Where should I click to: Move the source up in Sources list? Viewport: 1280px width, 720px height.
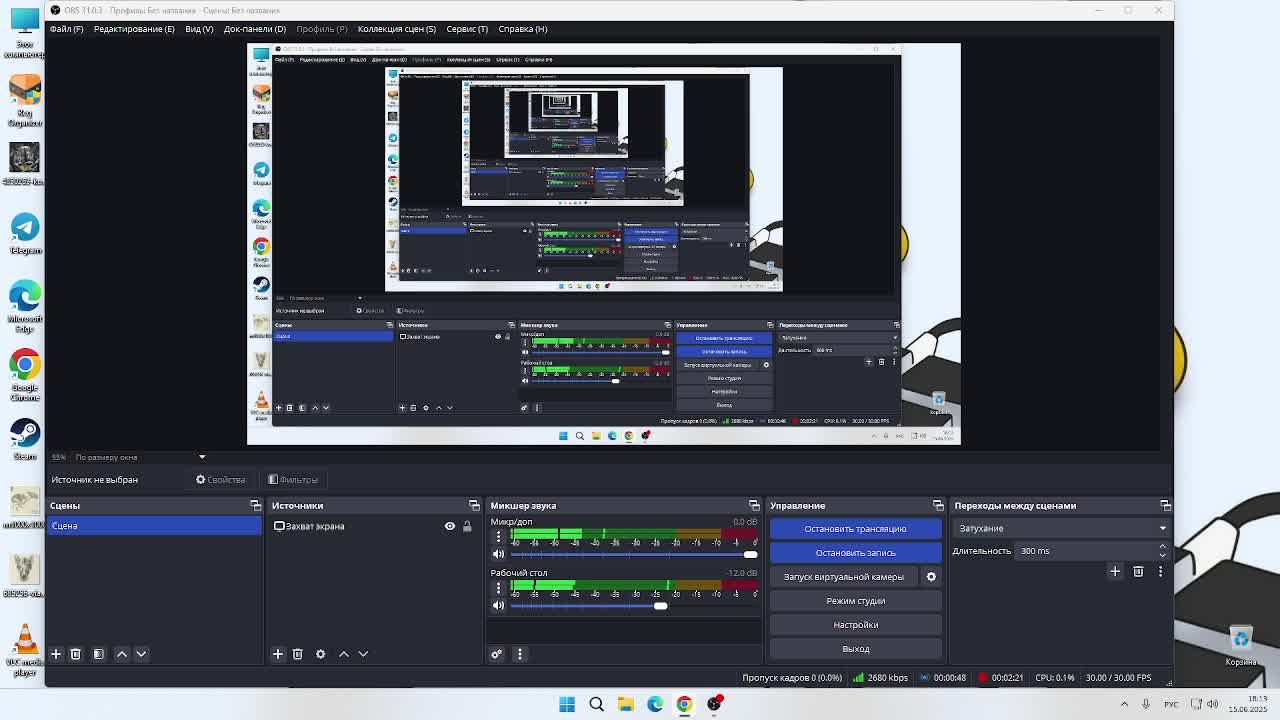click(344, 654)
